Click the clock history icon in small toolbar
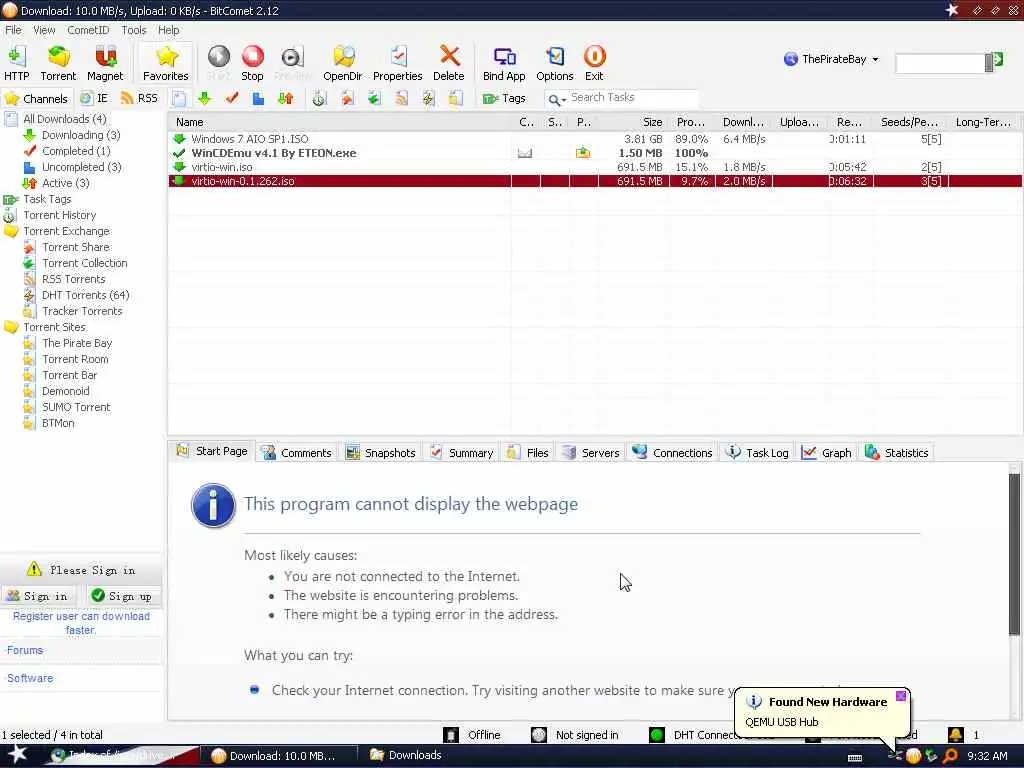Image resolution: width=1024 pixels, height=768 pixels. tap(319, 99)
